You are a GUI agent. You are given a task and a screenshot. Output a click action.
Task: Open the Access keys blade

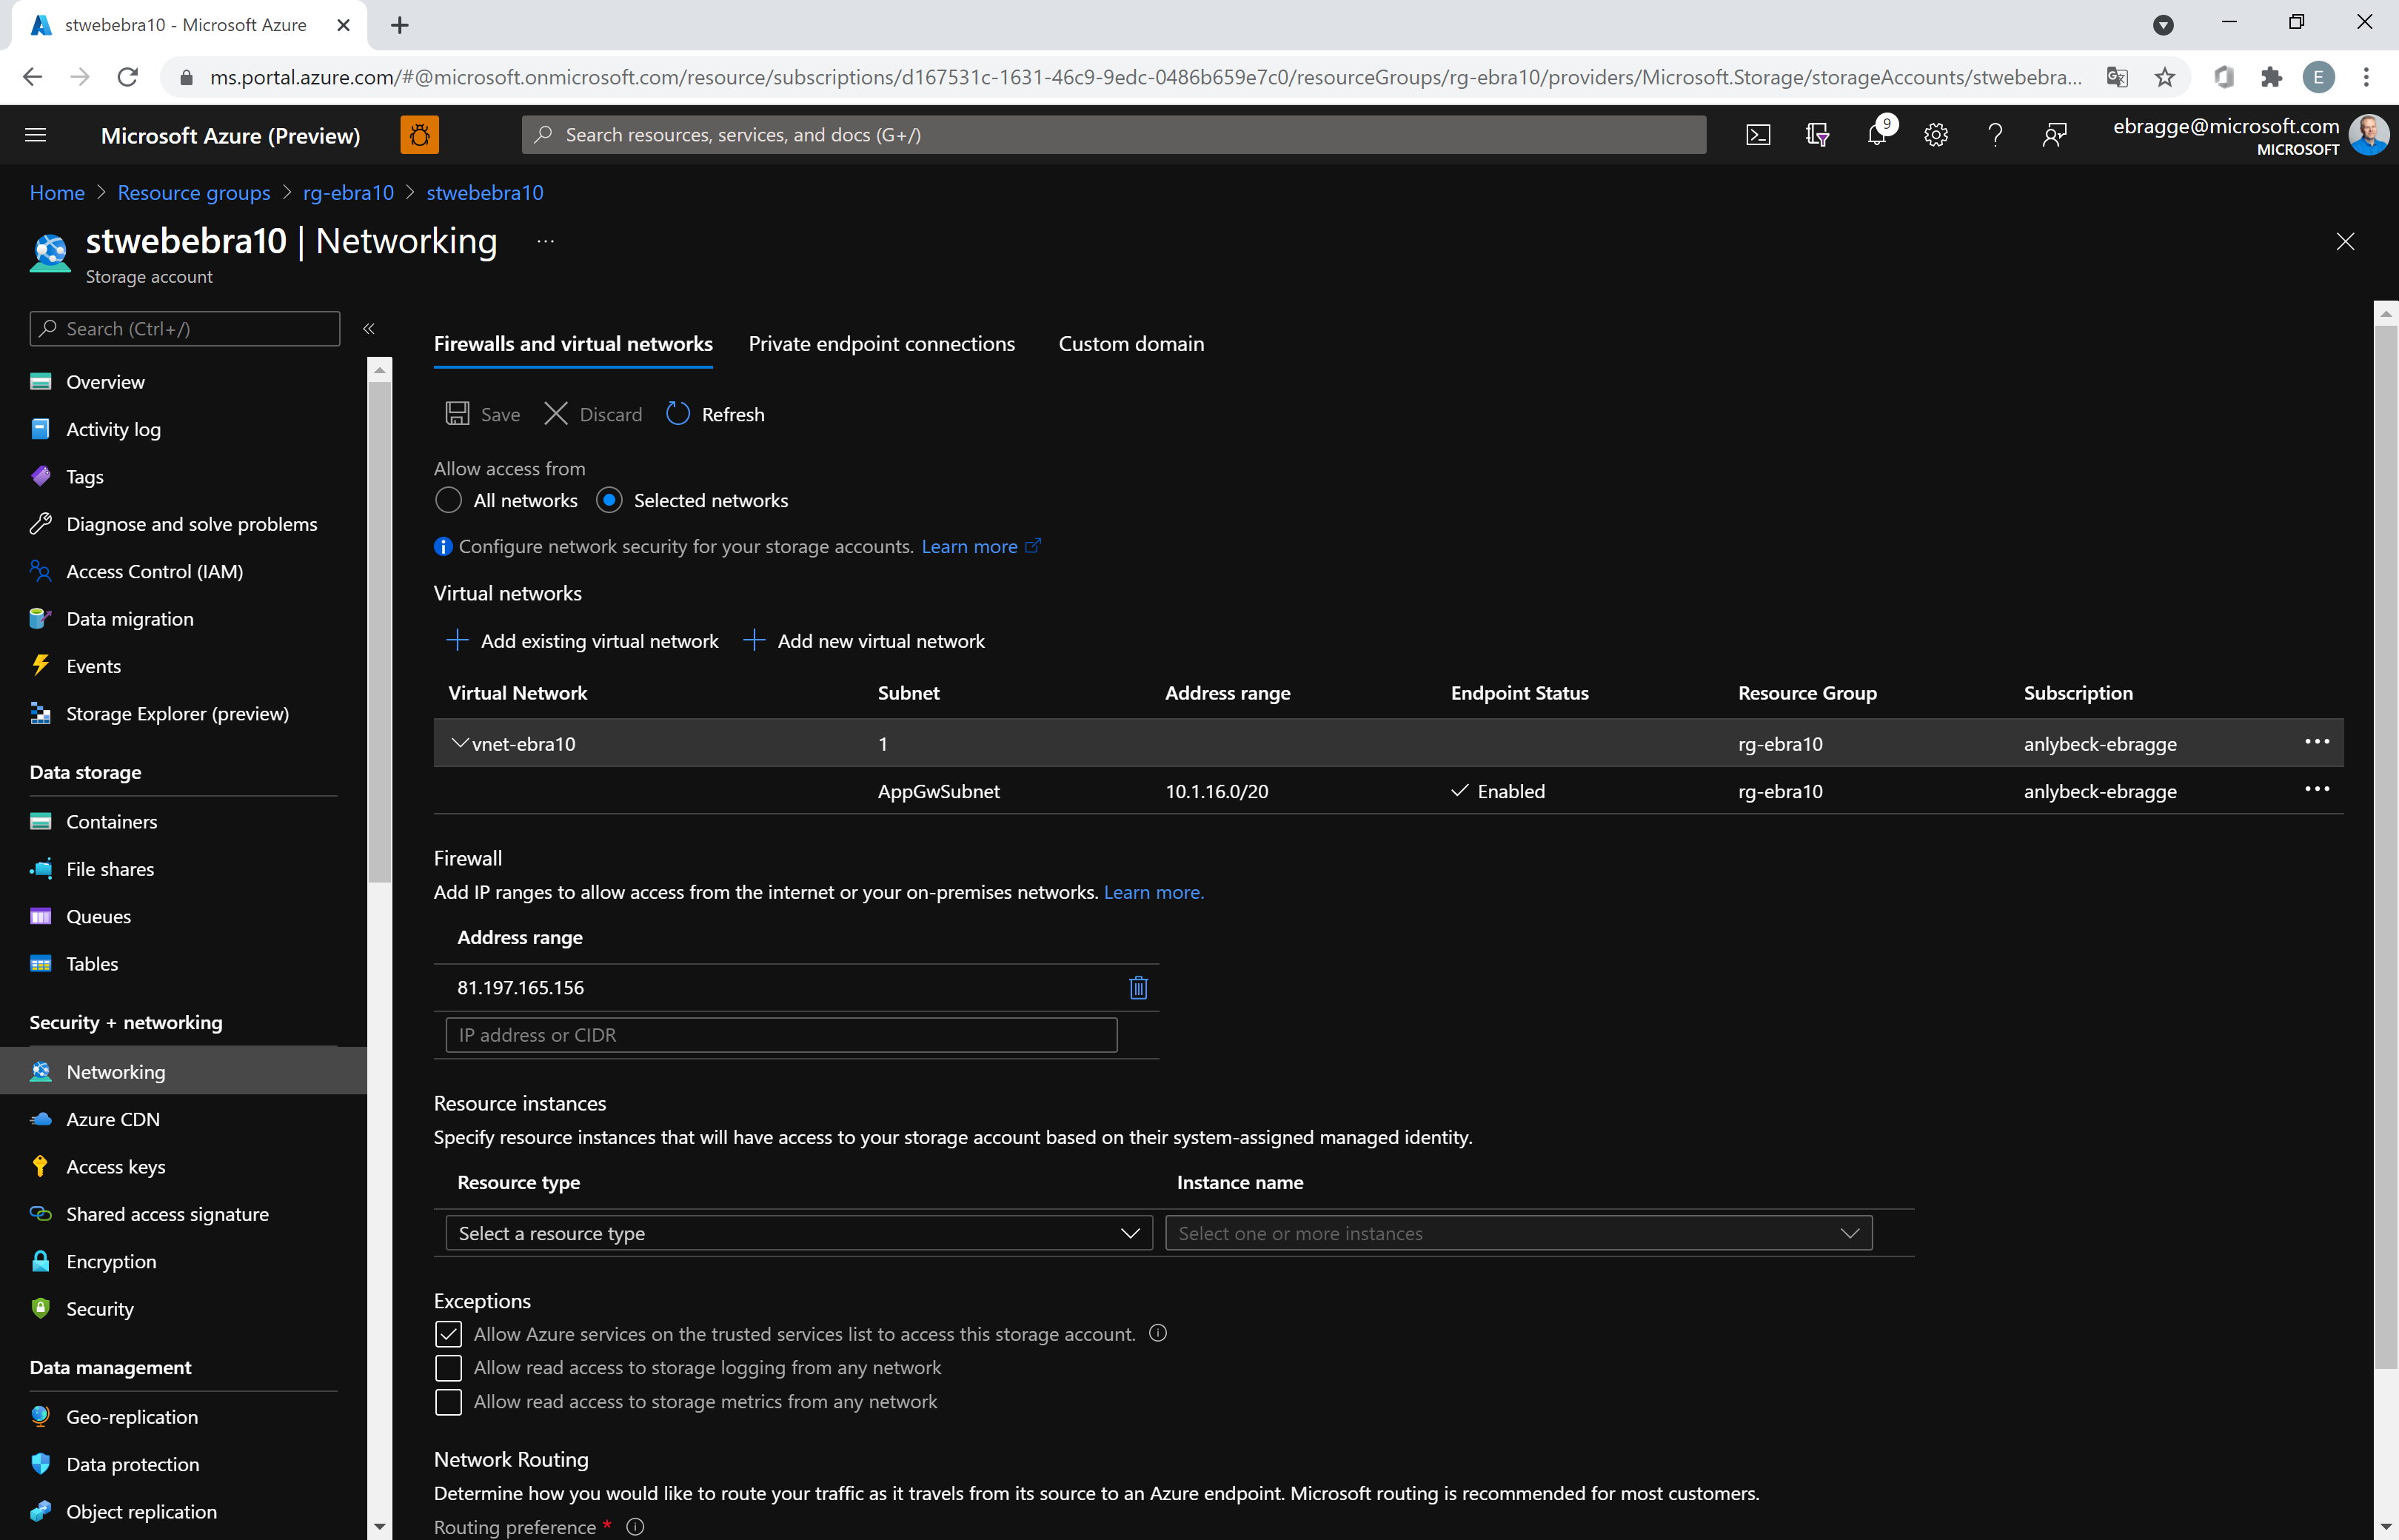click(x=116, y=1166)
